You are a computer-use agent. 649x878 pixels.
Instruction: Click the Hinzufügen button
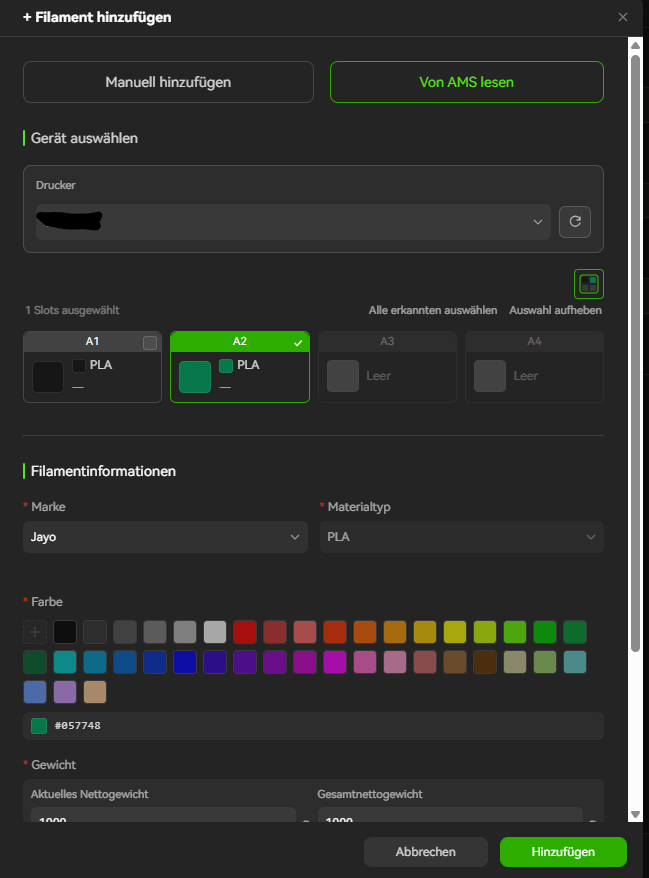(563, 852)
